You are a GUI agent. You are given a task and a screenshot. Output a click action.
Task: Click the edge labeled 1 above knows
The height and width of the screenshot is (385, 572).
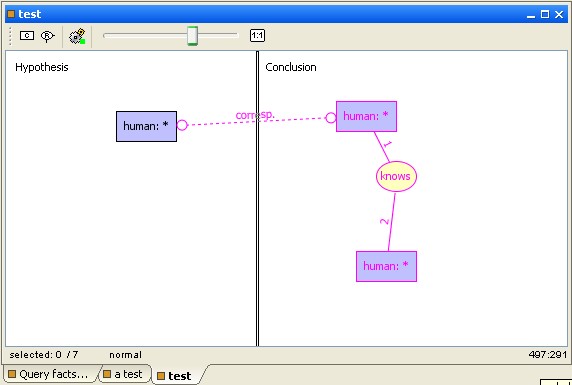pos(382,147)
